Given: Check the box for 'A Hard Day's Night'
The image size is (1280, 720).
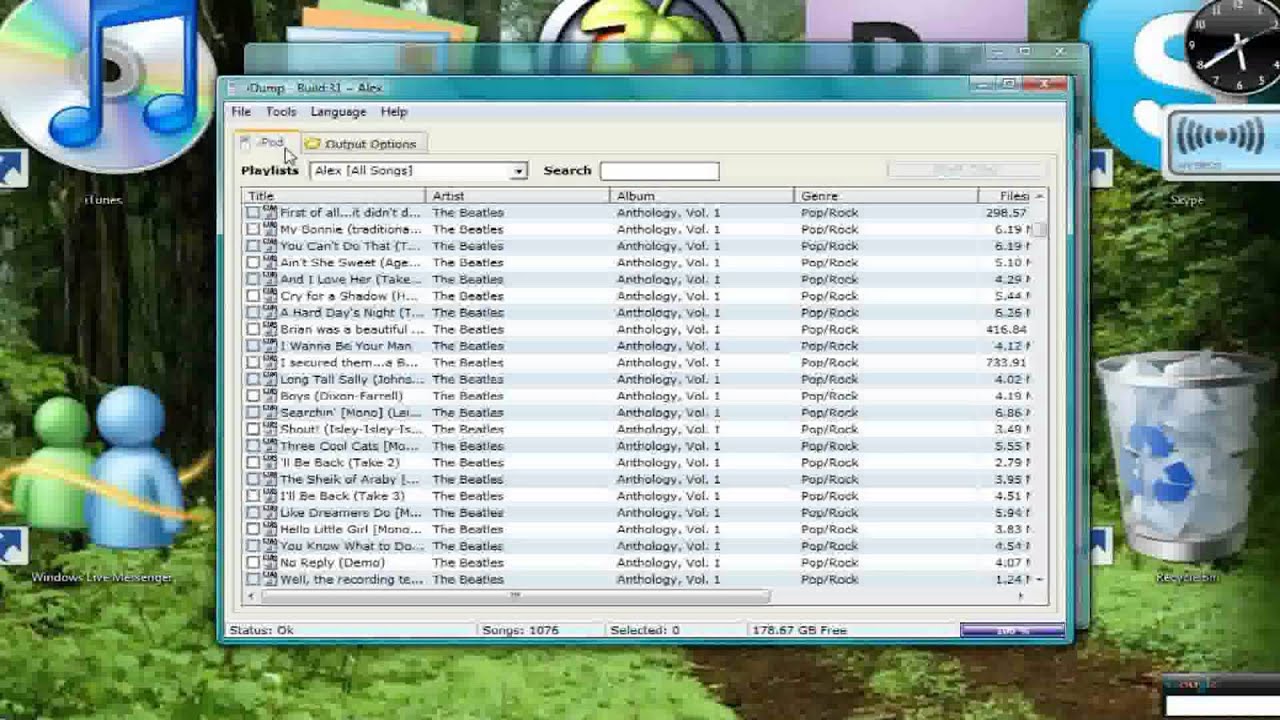Looking at the screenshot, I should [253, 313].
